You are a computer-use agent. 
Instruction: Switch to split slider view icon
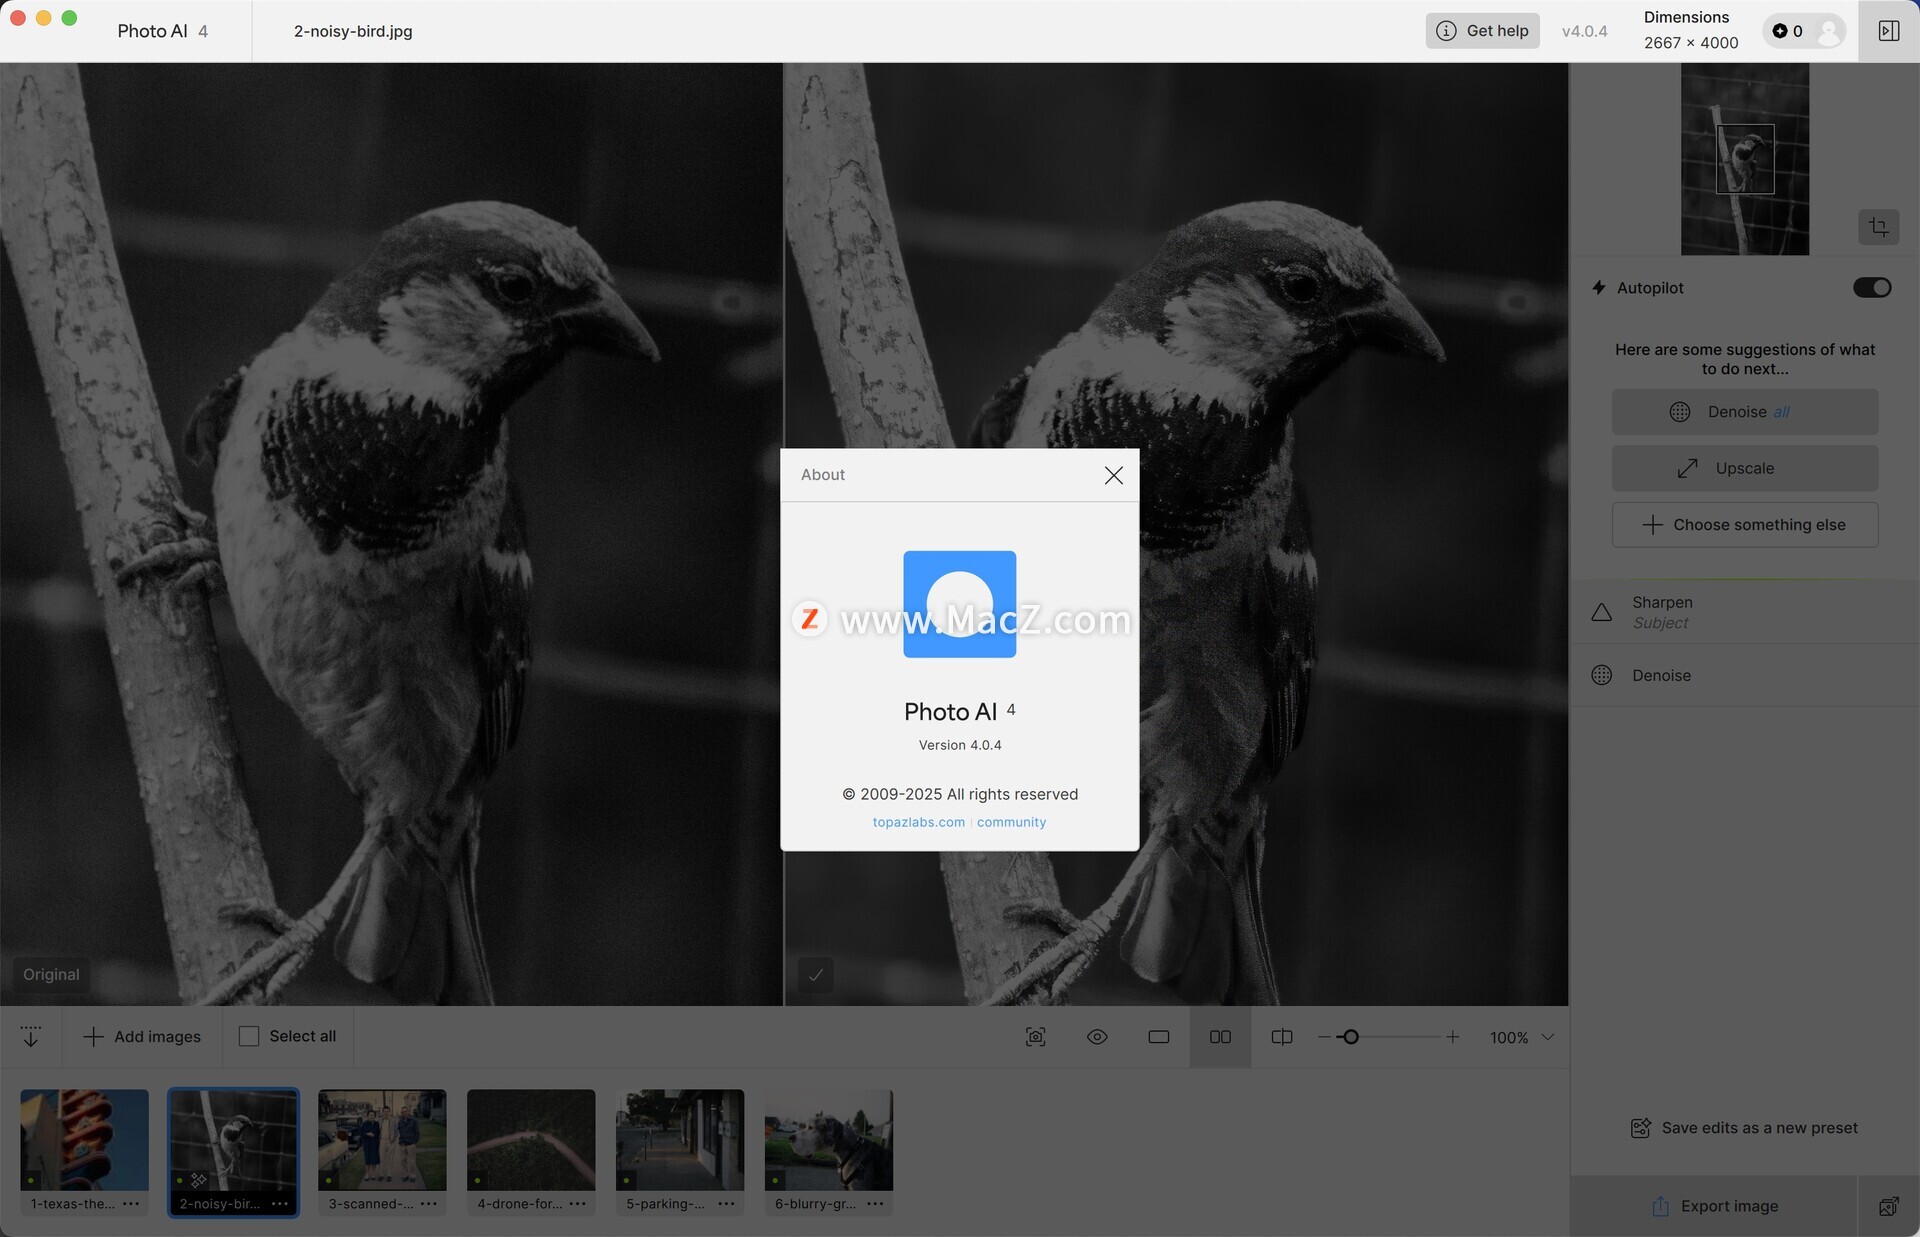[1282, 1037]
